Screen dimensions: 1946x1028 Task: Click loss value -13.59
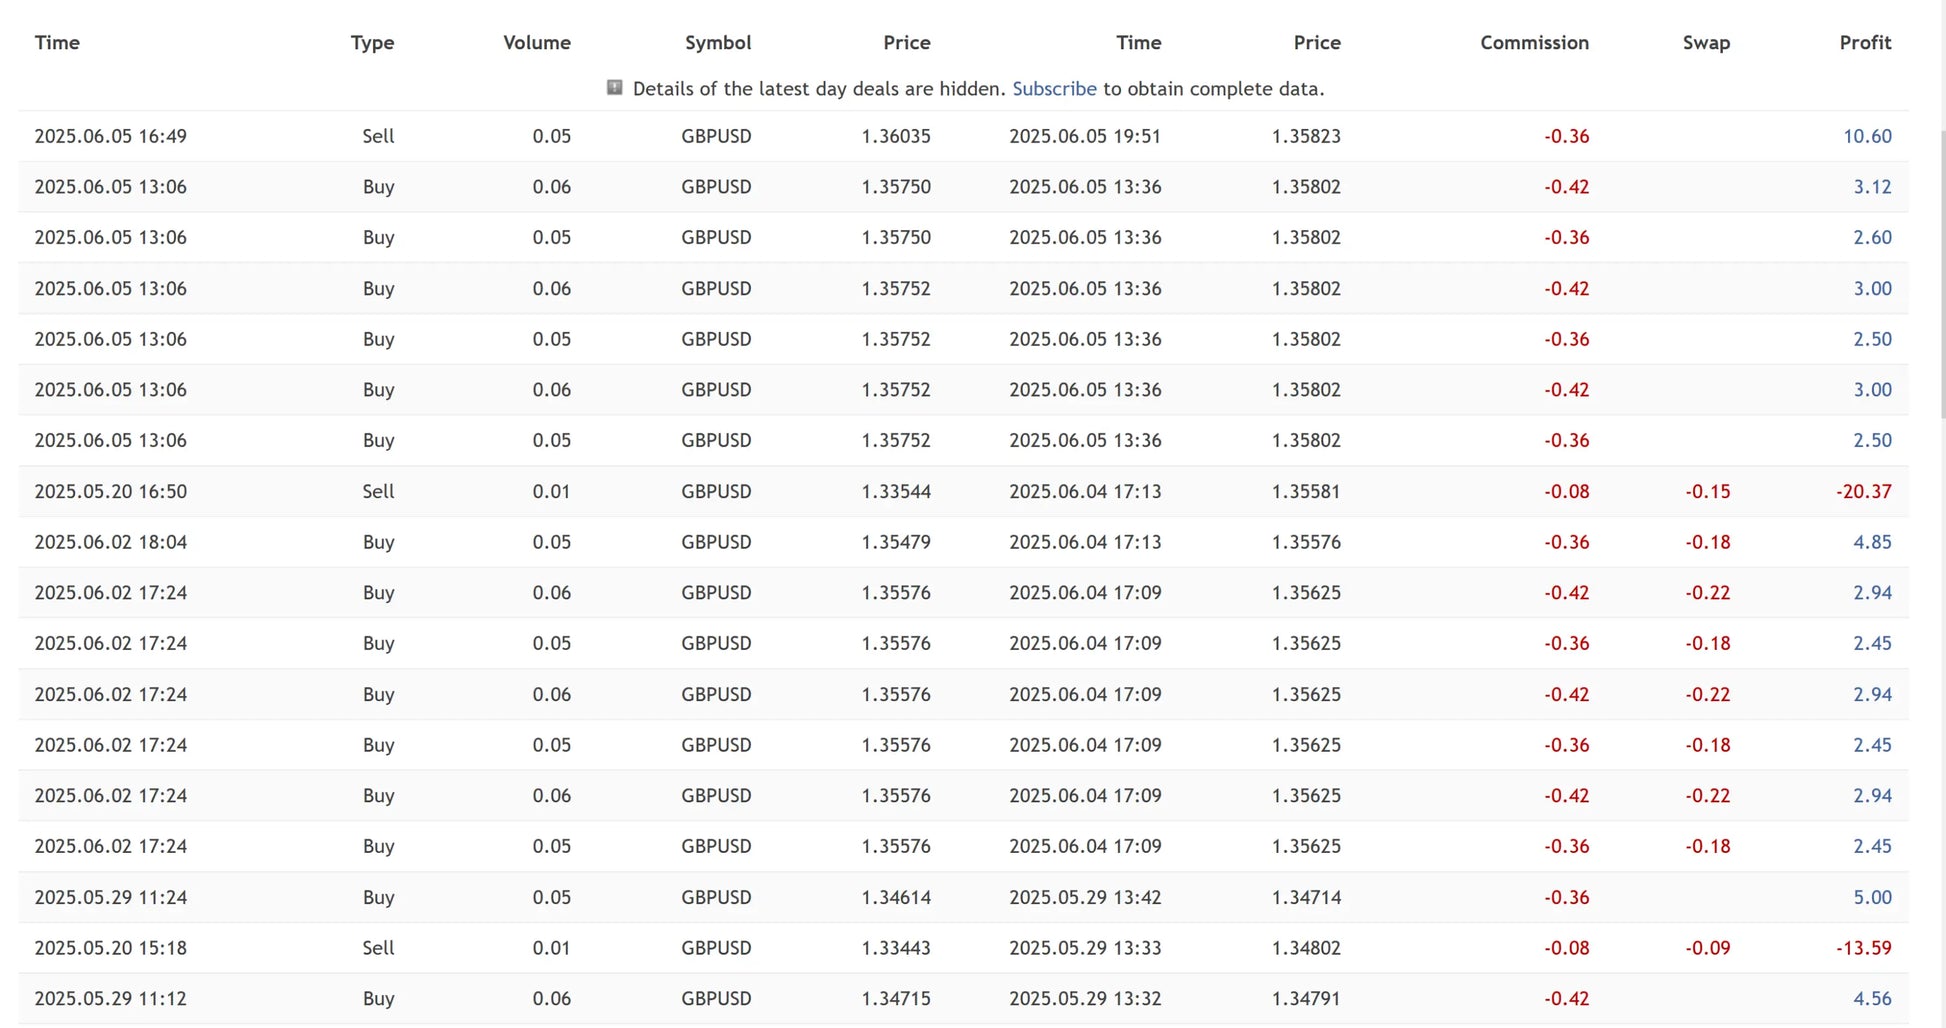1863,948
